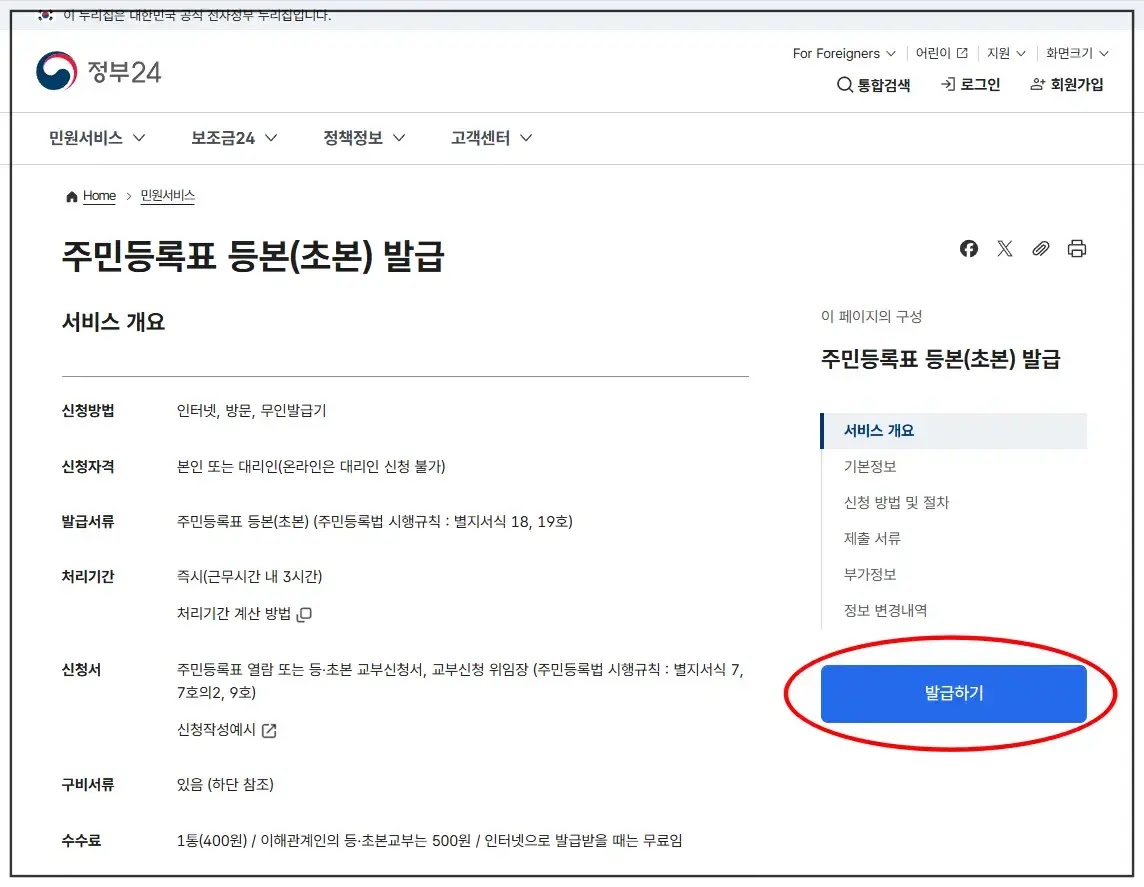Select 서비스 개요 in page outline
Viewport: 1144px width, 887px height.
click(x=954, y=431)
